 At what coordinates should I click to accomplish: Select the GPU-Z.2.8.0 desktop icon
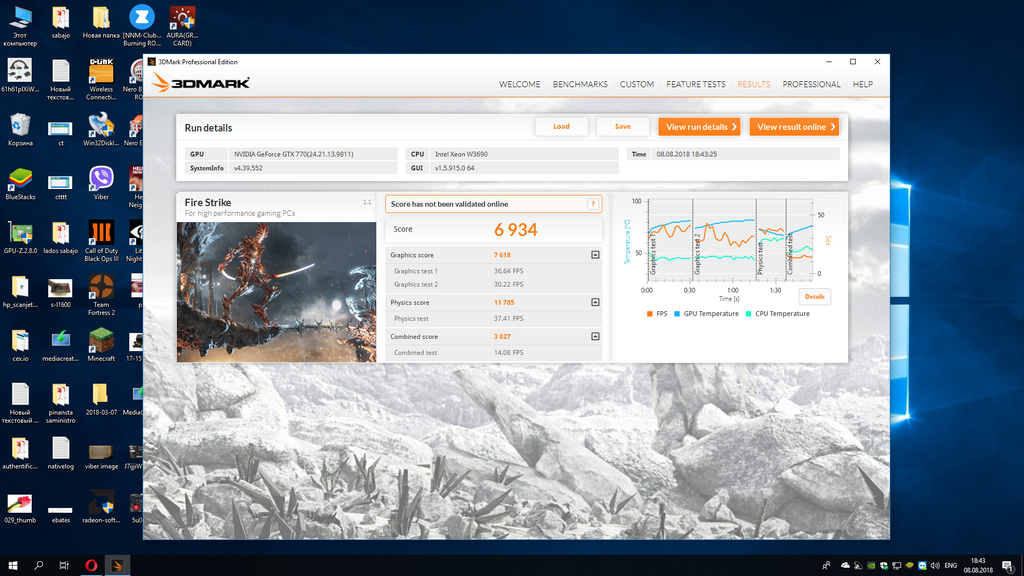tap(20, 237)
